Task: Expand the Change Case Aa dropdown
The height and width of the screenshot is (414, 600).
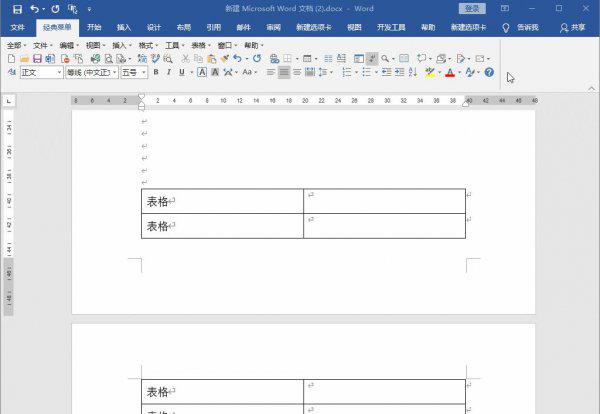Action: tap(256, 72)
